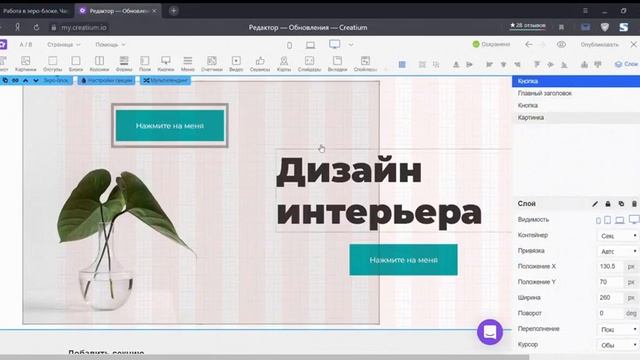Select Картинка layer in list
This screenshot has width=640, height=360.
coord(576,118)
